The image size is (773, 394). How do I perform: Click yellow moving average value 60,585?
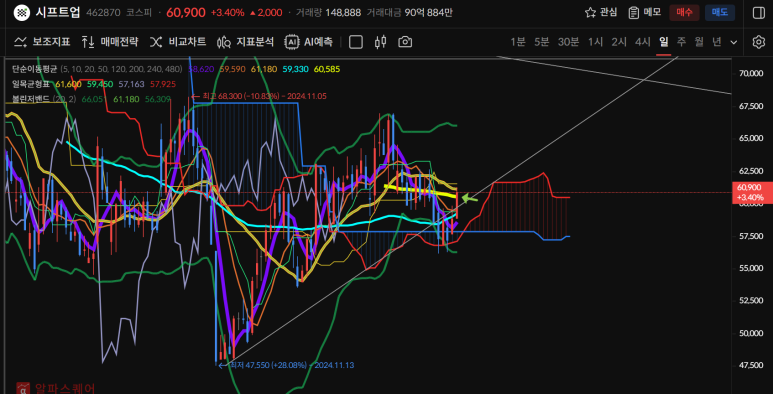point(327,69)
